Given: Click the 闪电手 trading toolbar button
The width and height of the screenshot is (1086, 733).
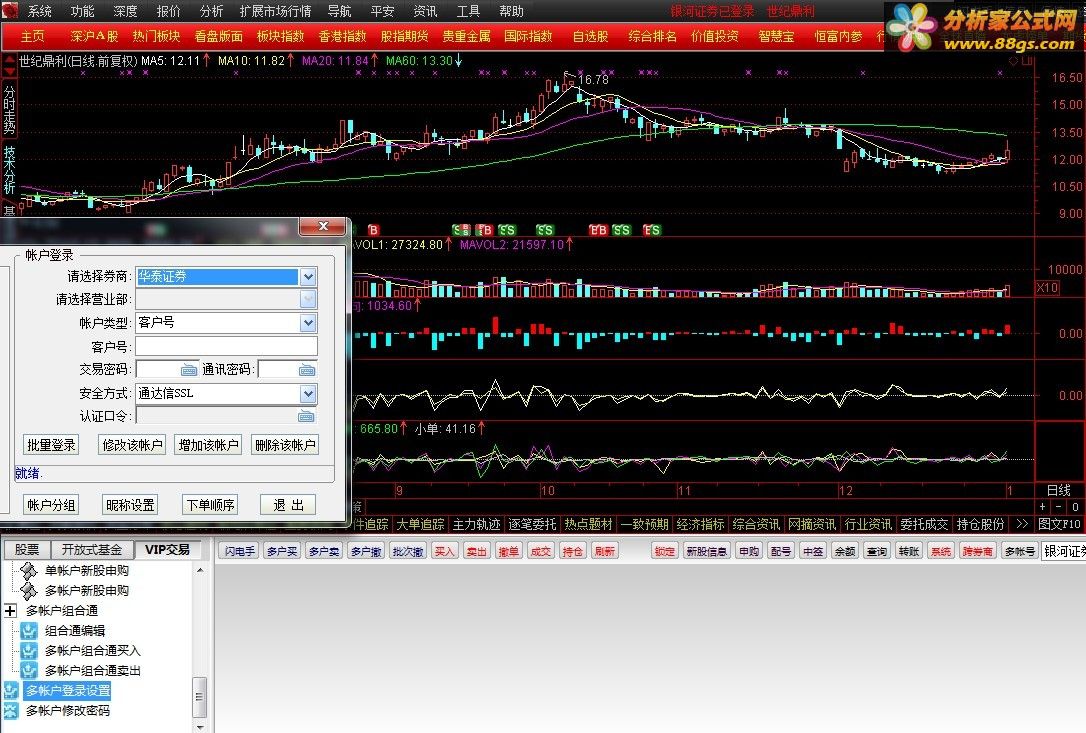Looking at the screenshot, I should tap(240, 551).
